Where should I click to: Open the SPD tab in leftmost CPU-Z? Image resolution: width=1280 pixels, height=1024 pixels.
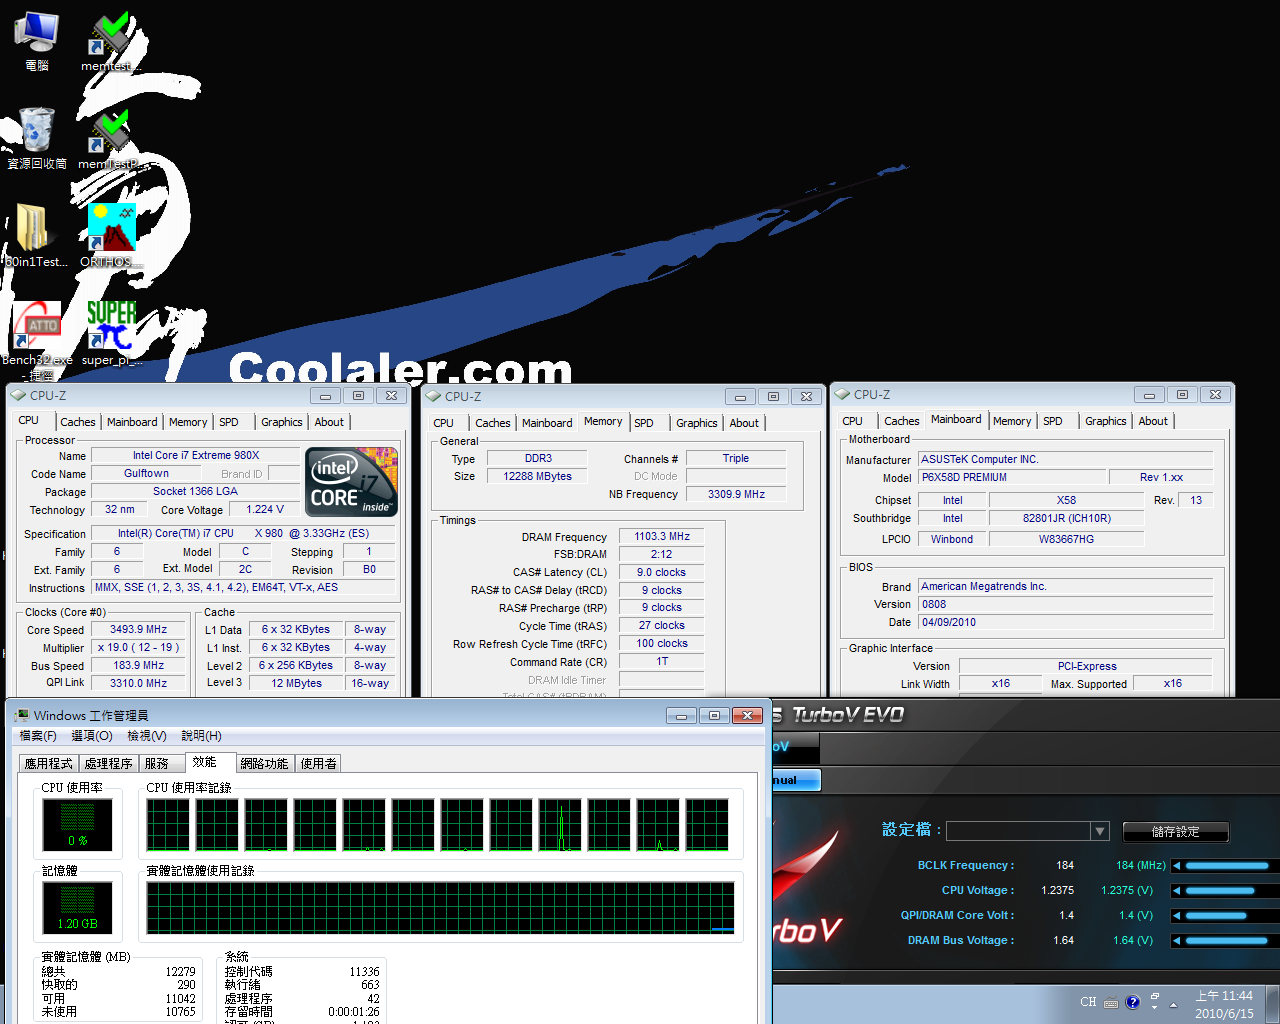coord(229,422)
